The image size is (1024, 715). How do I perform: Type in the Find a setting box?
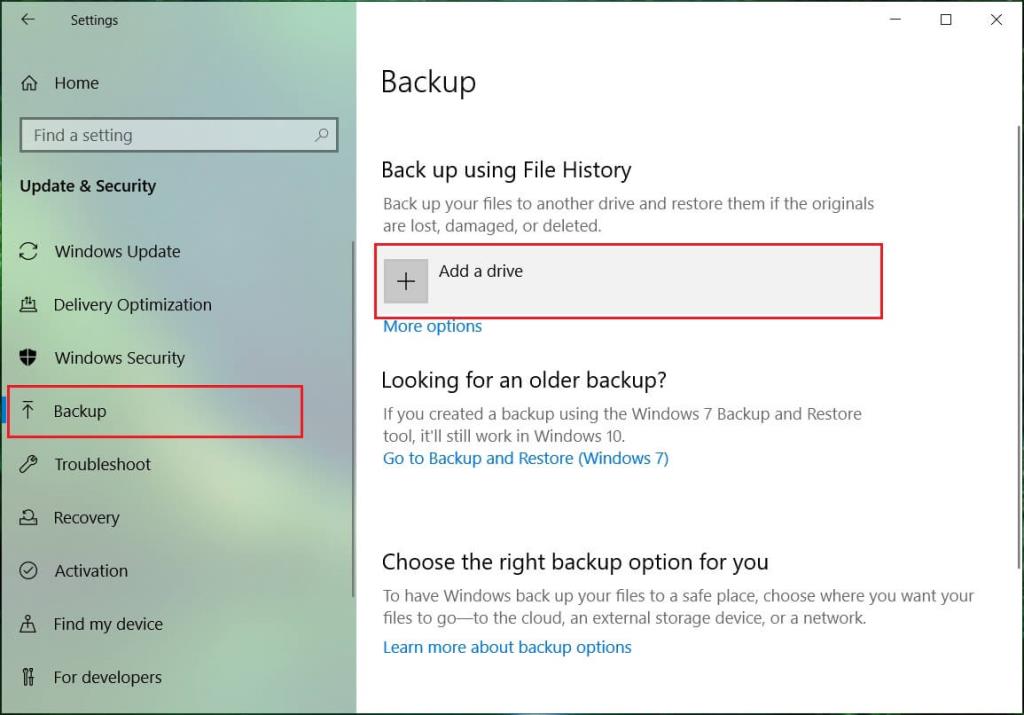[165, 135]
